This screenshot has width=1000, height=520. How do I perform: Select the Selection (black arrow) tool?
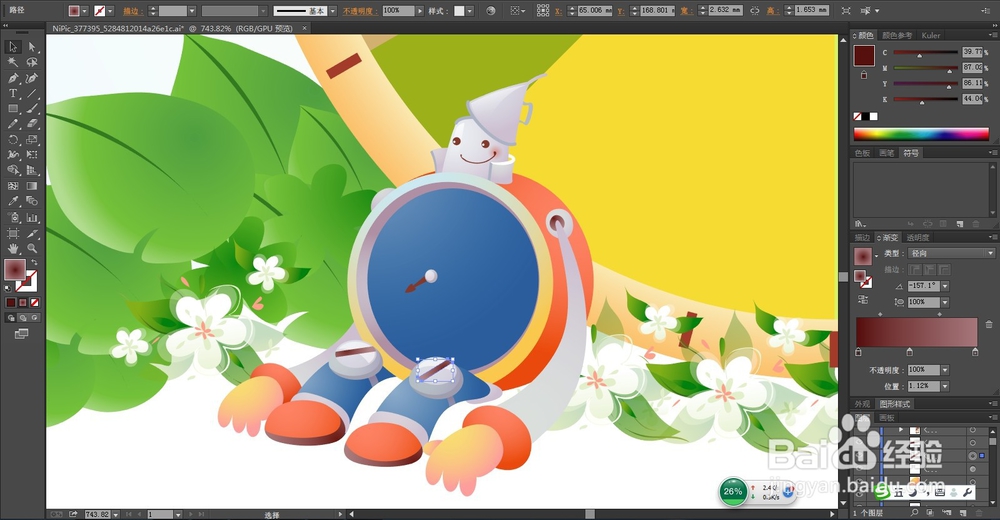[x=13, y=47]
